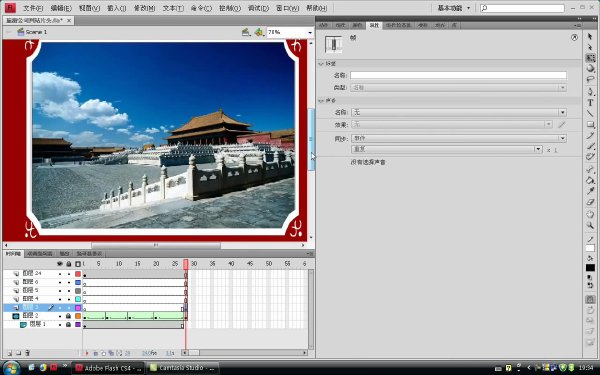Unlock layer 1 via its lock icon

69,324
